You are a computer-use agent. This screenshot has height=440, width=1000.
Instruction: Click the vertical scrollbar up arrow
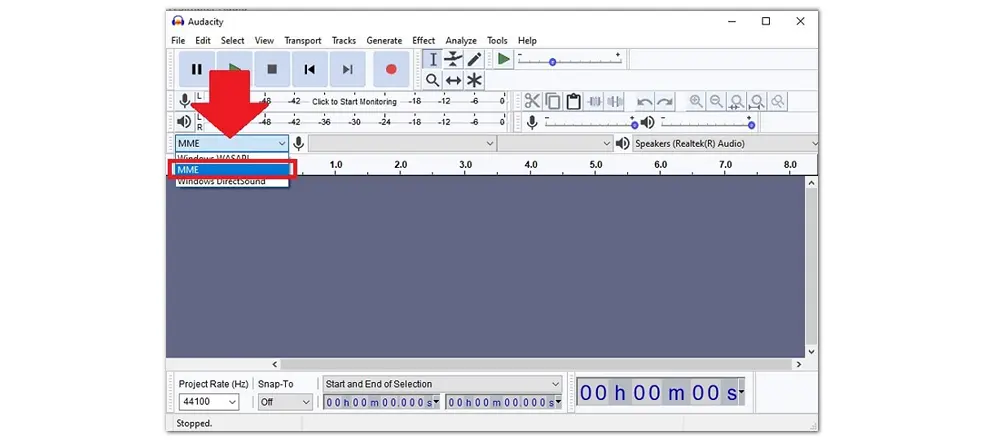(x=811, y=182)
